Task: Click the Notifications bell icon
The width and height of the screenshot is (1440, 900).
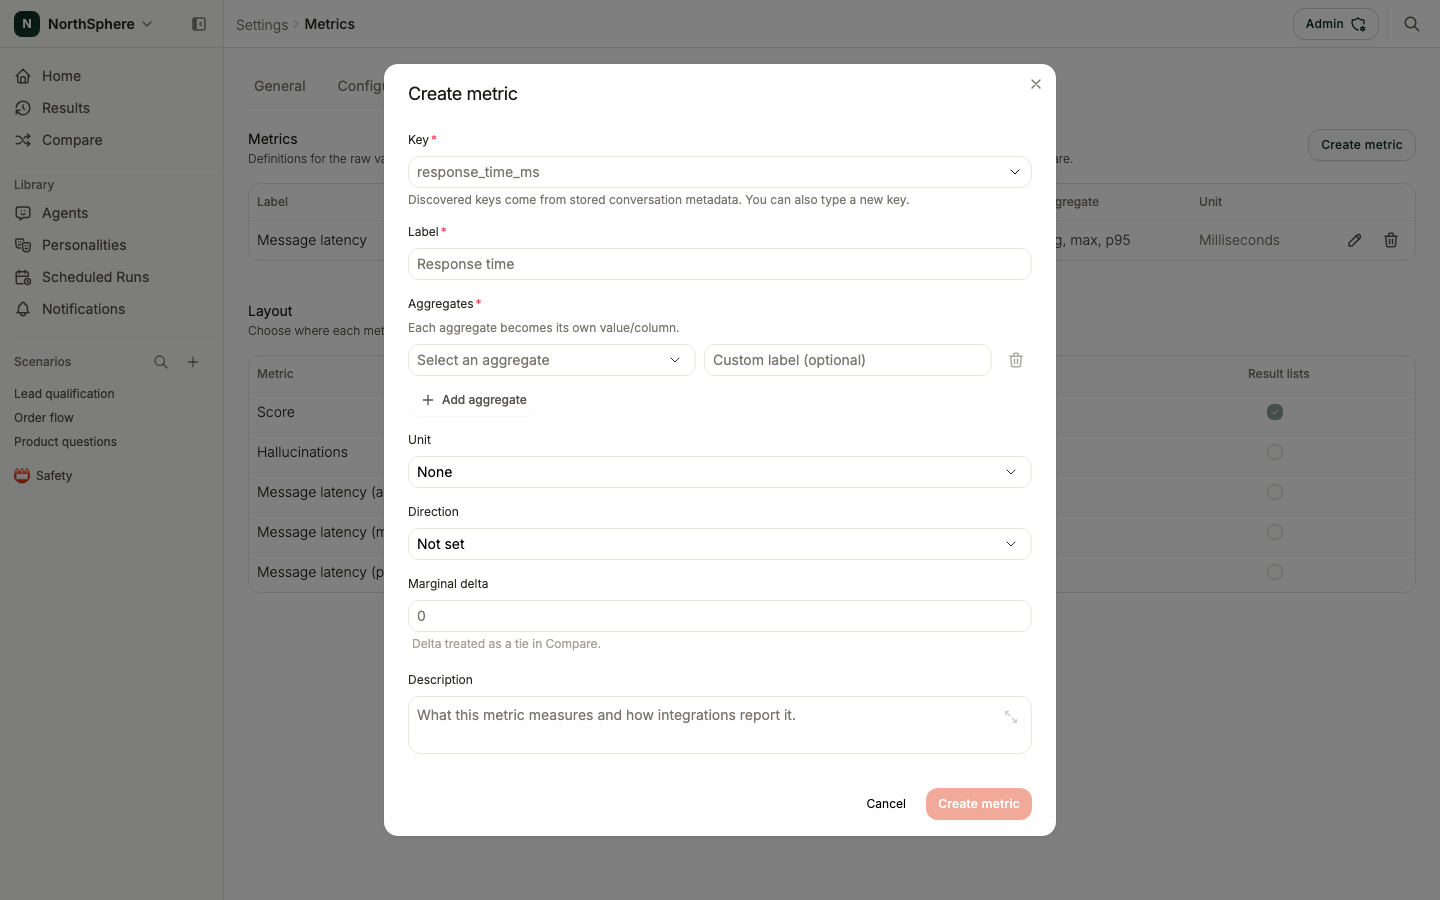Action: pos(23,309)
